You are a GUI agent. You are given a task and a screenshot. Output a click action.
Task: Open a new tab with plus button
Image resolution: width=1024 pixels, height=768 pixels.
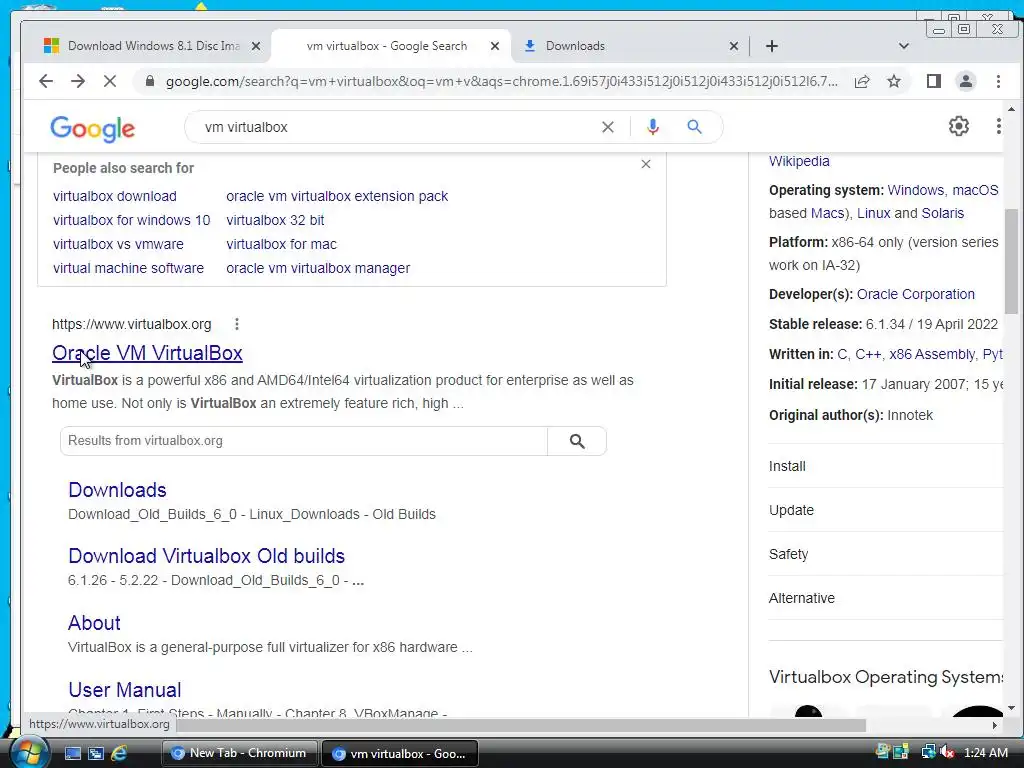(771, 46)
